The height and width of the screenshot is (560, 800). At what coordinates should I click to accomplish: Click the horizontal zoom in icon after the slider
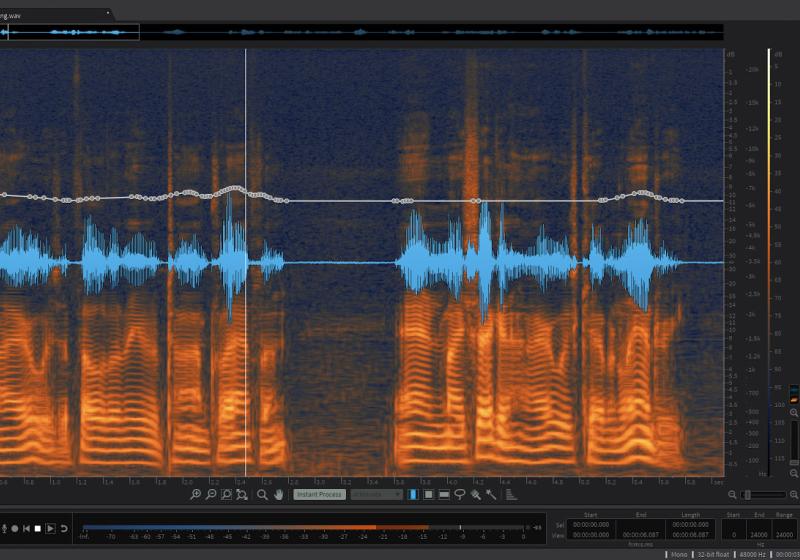point(793,495)
